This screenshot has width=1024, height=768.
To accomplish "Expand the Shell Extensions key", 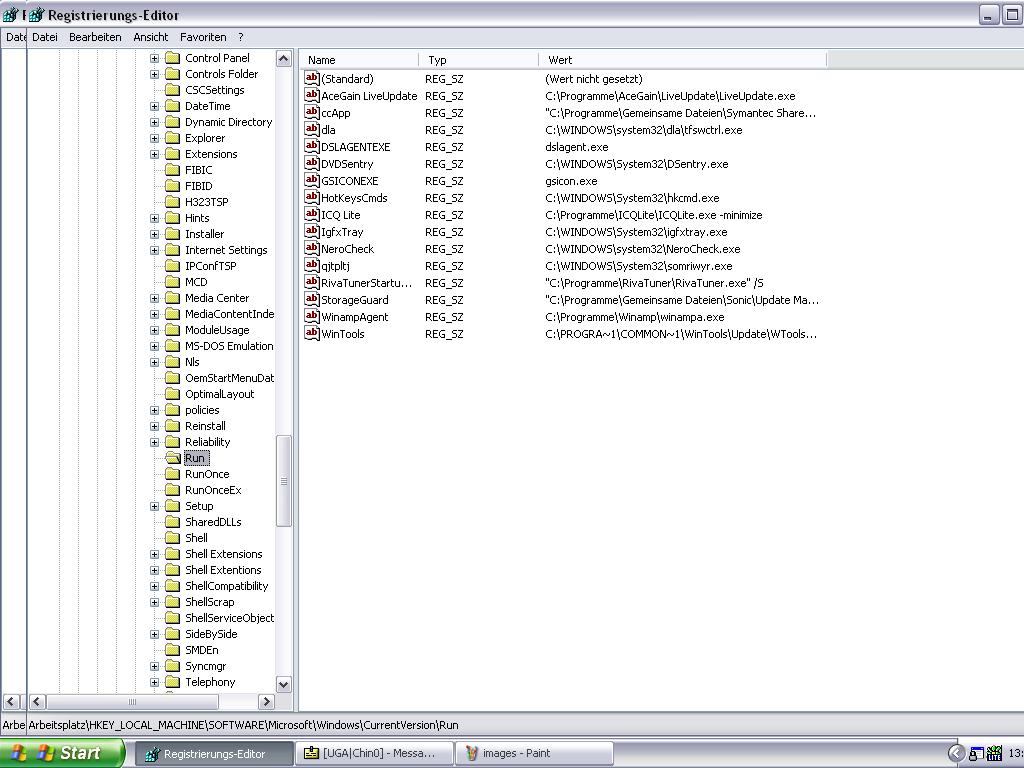I will click(155, 554).
